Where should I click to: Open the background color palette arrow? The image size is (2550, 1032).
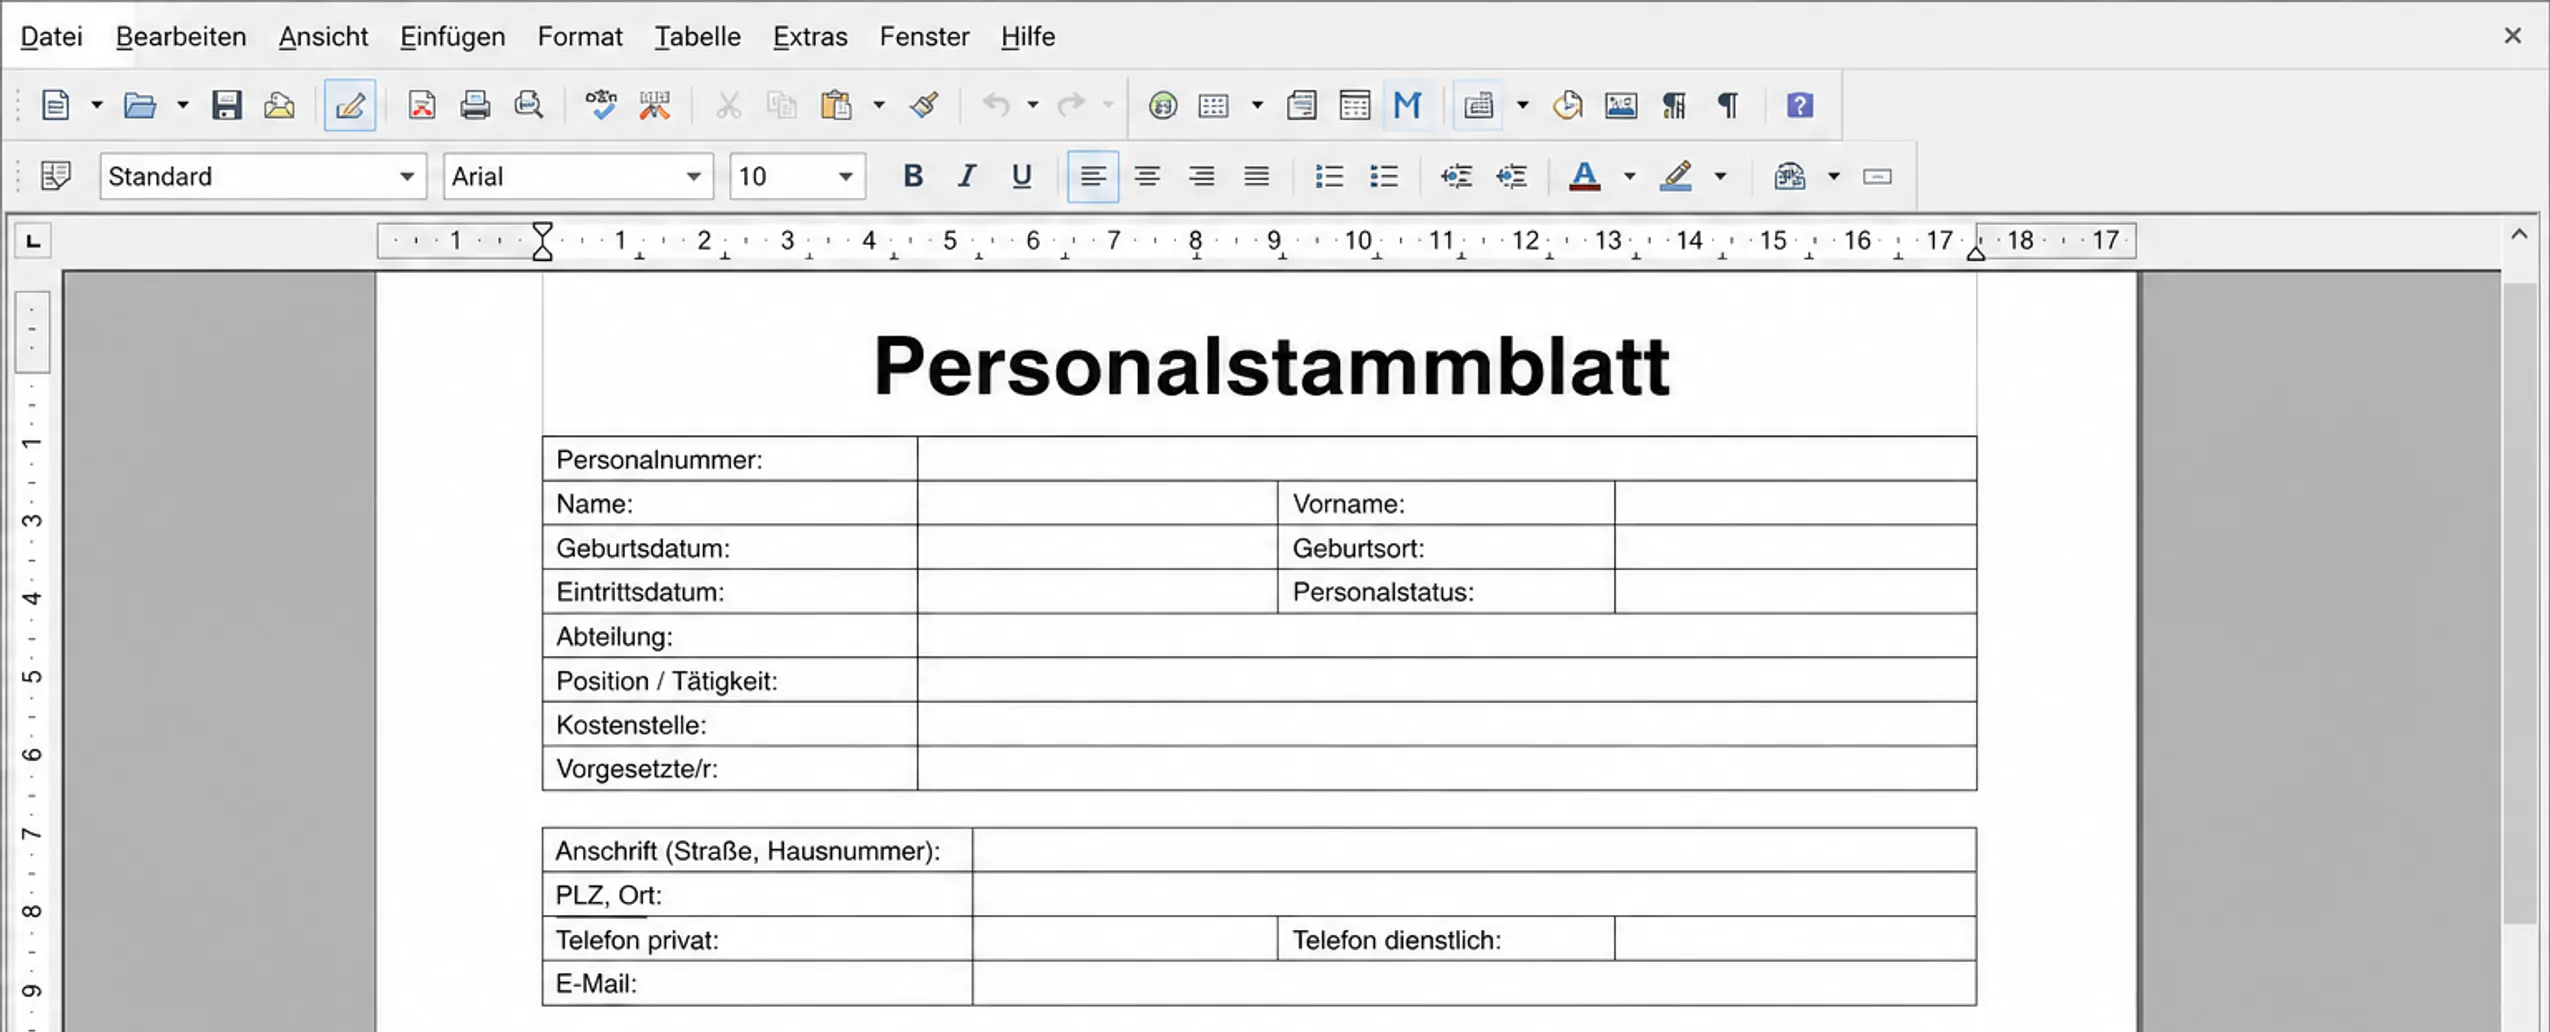(x=1833, y=177)
